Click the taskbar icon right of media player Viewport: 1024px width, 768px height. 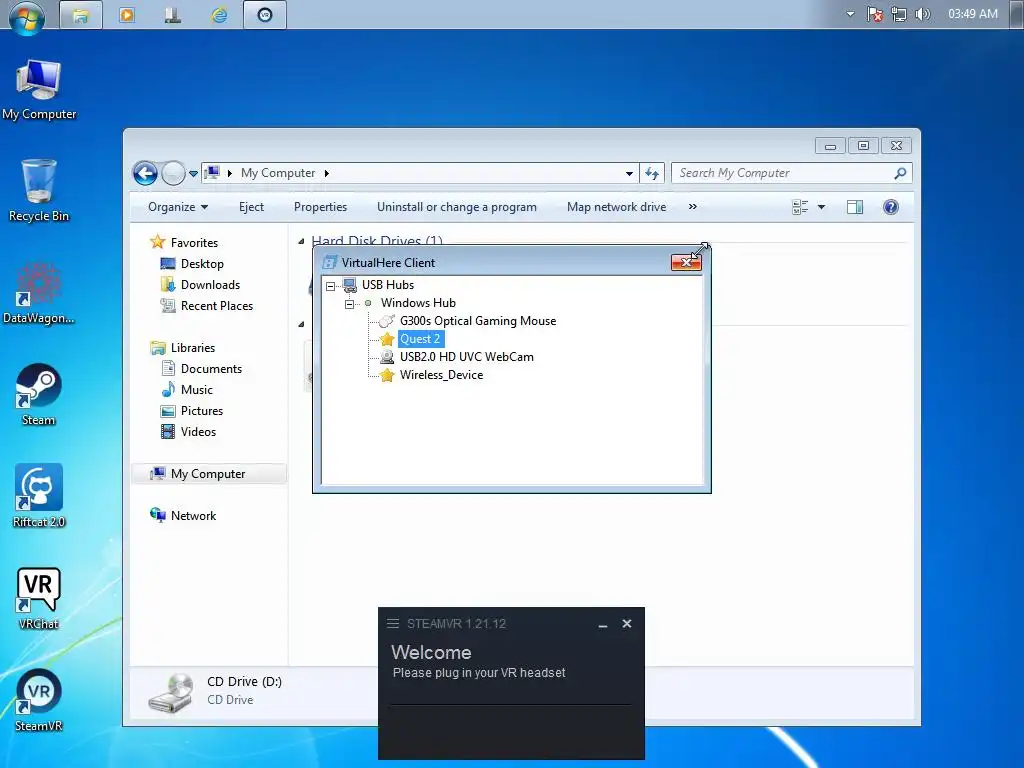tap(173, 15)
